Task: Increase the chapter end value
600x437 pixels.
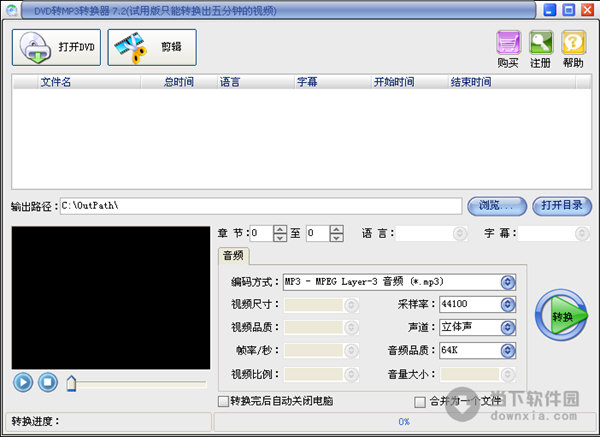Action: [x=336, y=230]
